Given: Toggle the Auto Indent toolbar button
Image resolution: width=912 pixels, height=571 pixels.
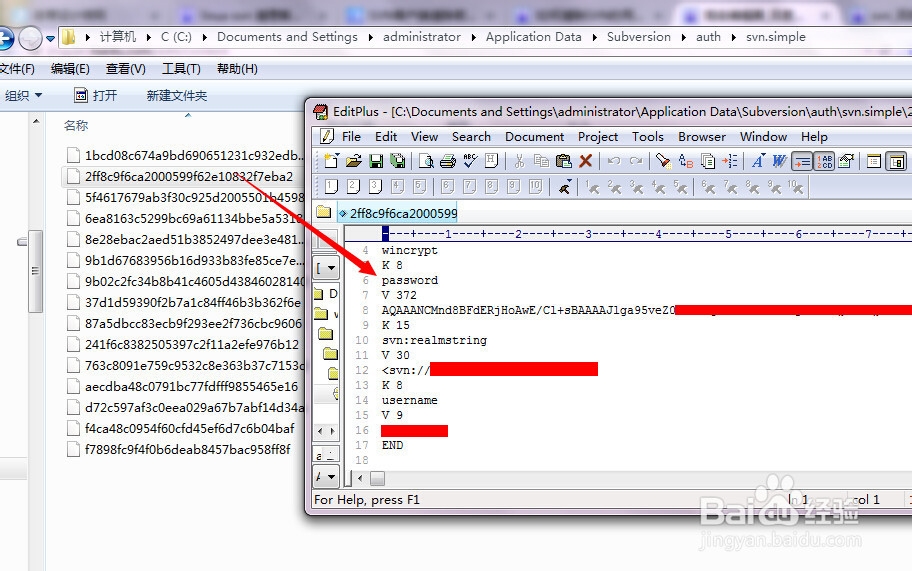Looking at the screenshot, I should [802, 160].
